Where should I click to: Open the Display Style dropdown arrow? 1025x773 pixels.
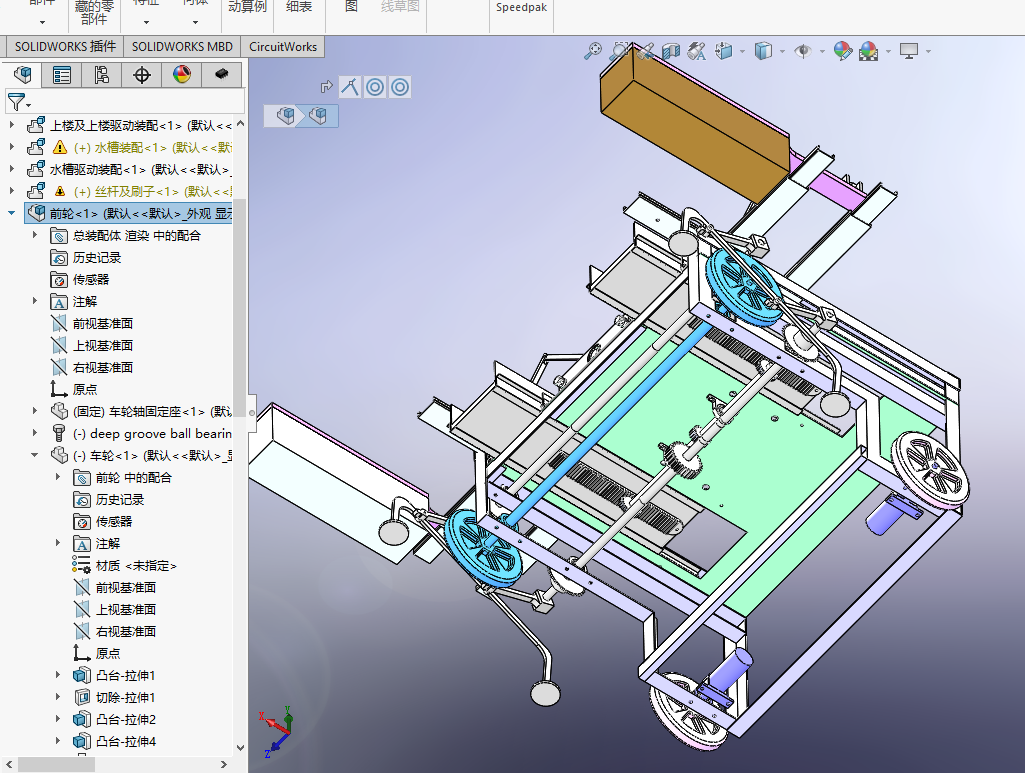coord(782,52)
